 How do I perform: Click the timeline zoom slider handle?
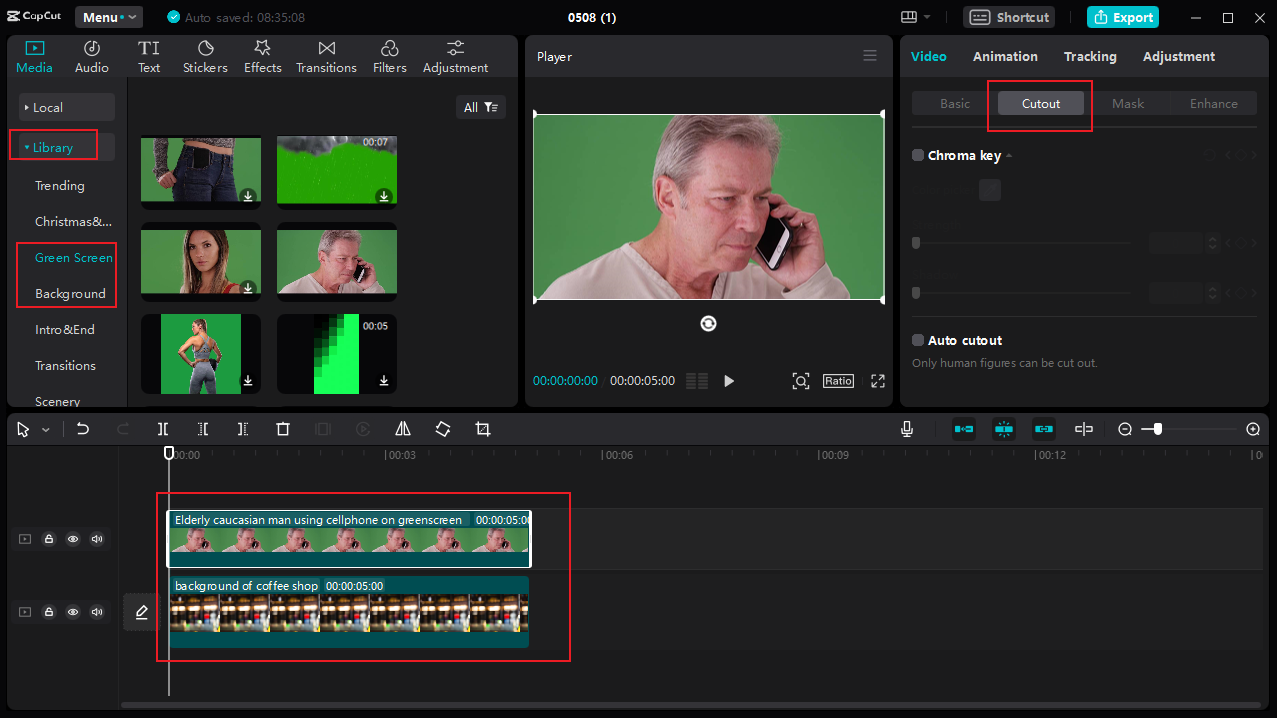tap(1157, 429)
